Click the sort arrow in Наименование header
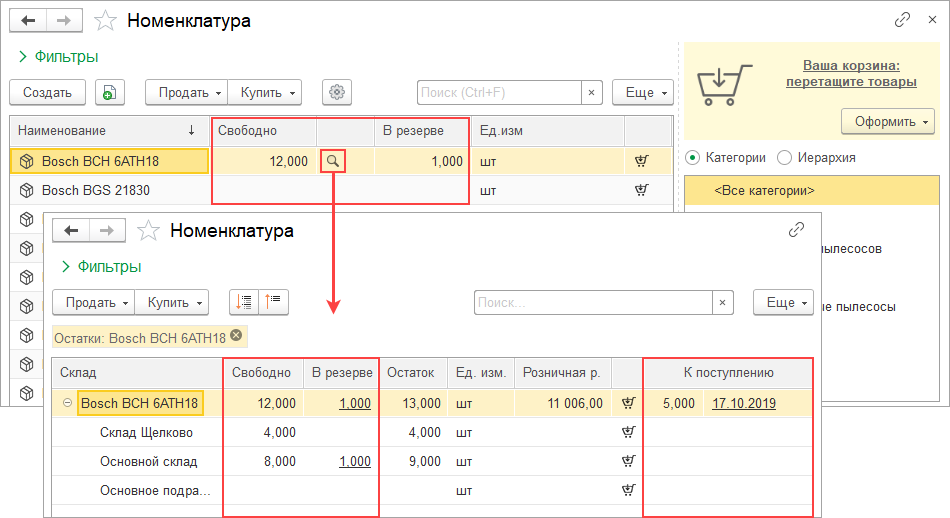The height and width of the screenshot is (518, 950). [x=191, y=130]
